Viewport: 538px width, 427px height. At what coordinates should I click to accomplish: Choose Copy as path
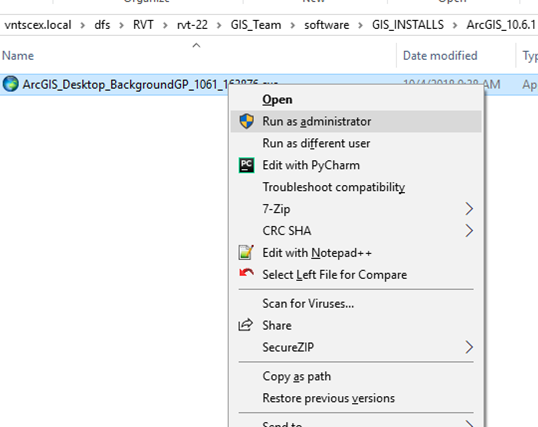356,376
